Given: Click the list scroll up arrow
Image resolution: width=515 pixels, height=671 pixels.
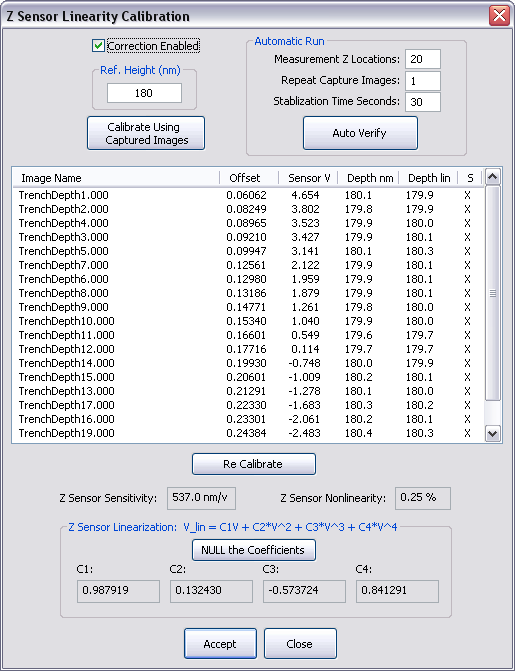Looking at the screenshot, I should tap(493, 177).
